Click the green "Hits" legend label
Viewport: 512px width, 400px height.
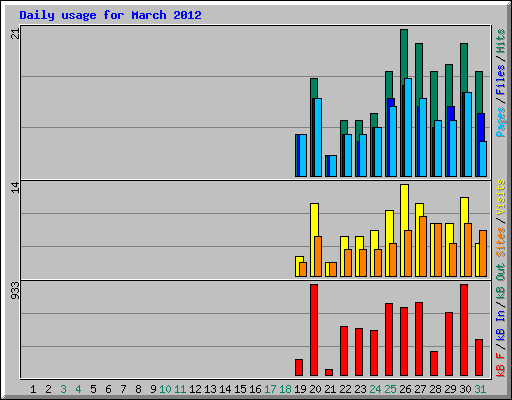click(501, 41)
